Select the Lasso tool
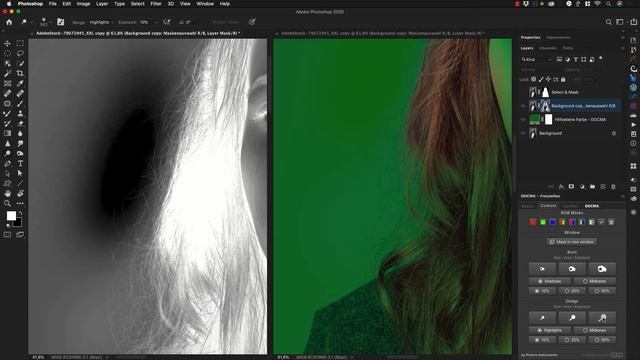 20,53
